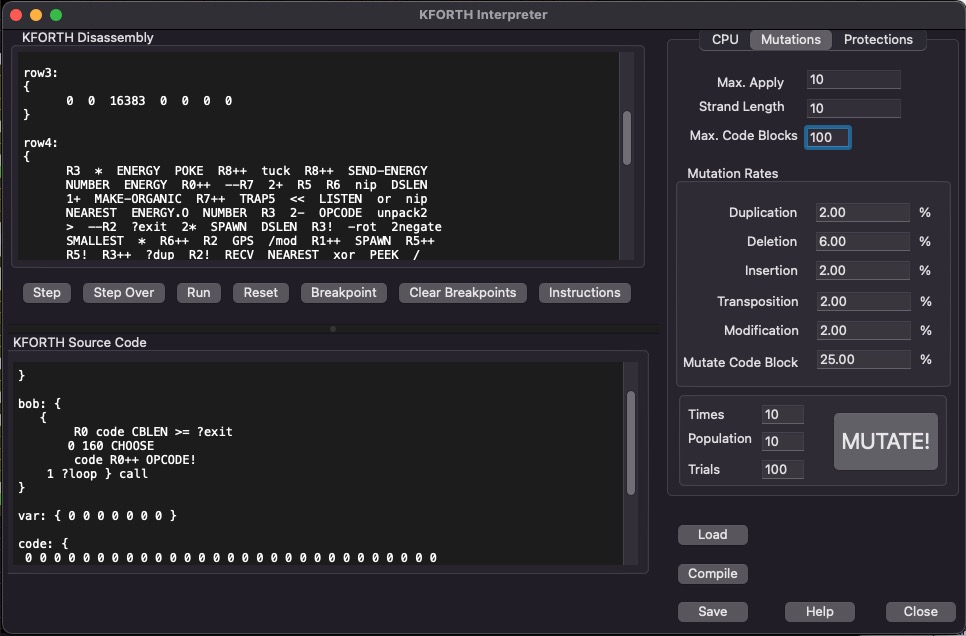
Task: Click the splitter handle between the panes
Action: click(x=333, y=329)
